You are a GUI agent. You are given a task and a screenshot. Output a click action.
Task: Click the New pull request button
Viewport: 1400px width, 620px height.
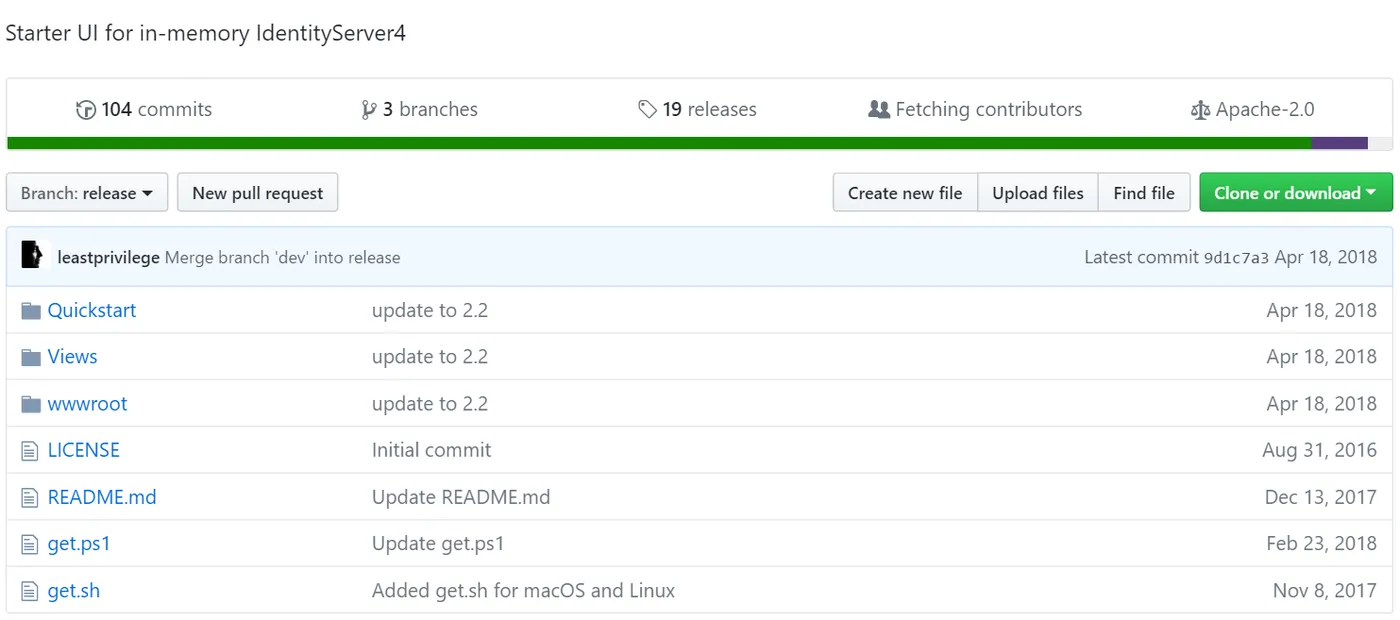pyautogui.click(x=258, y=193)
